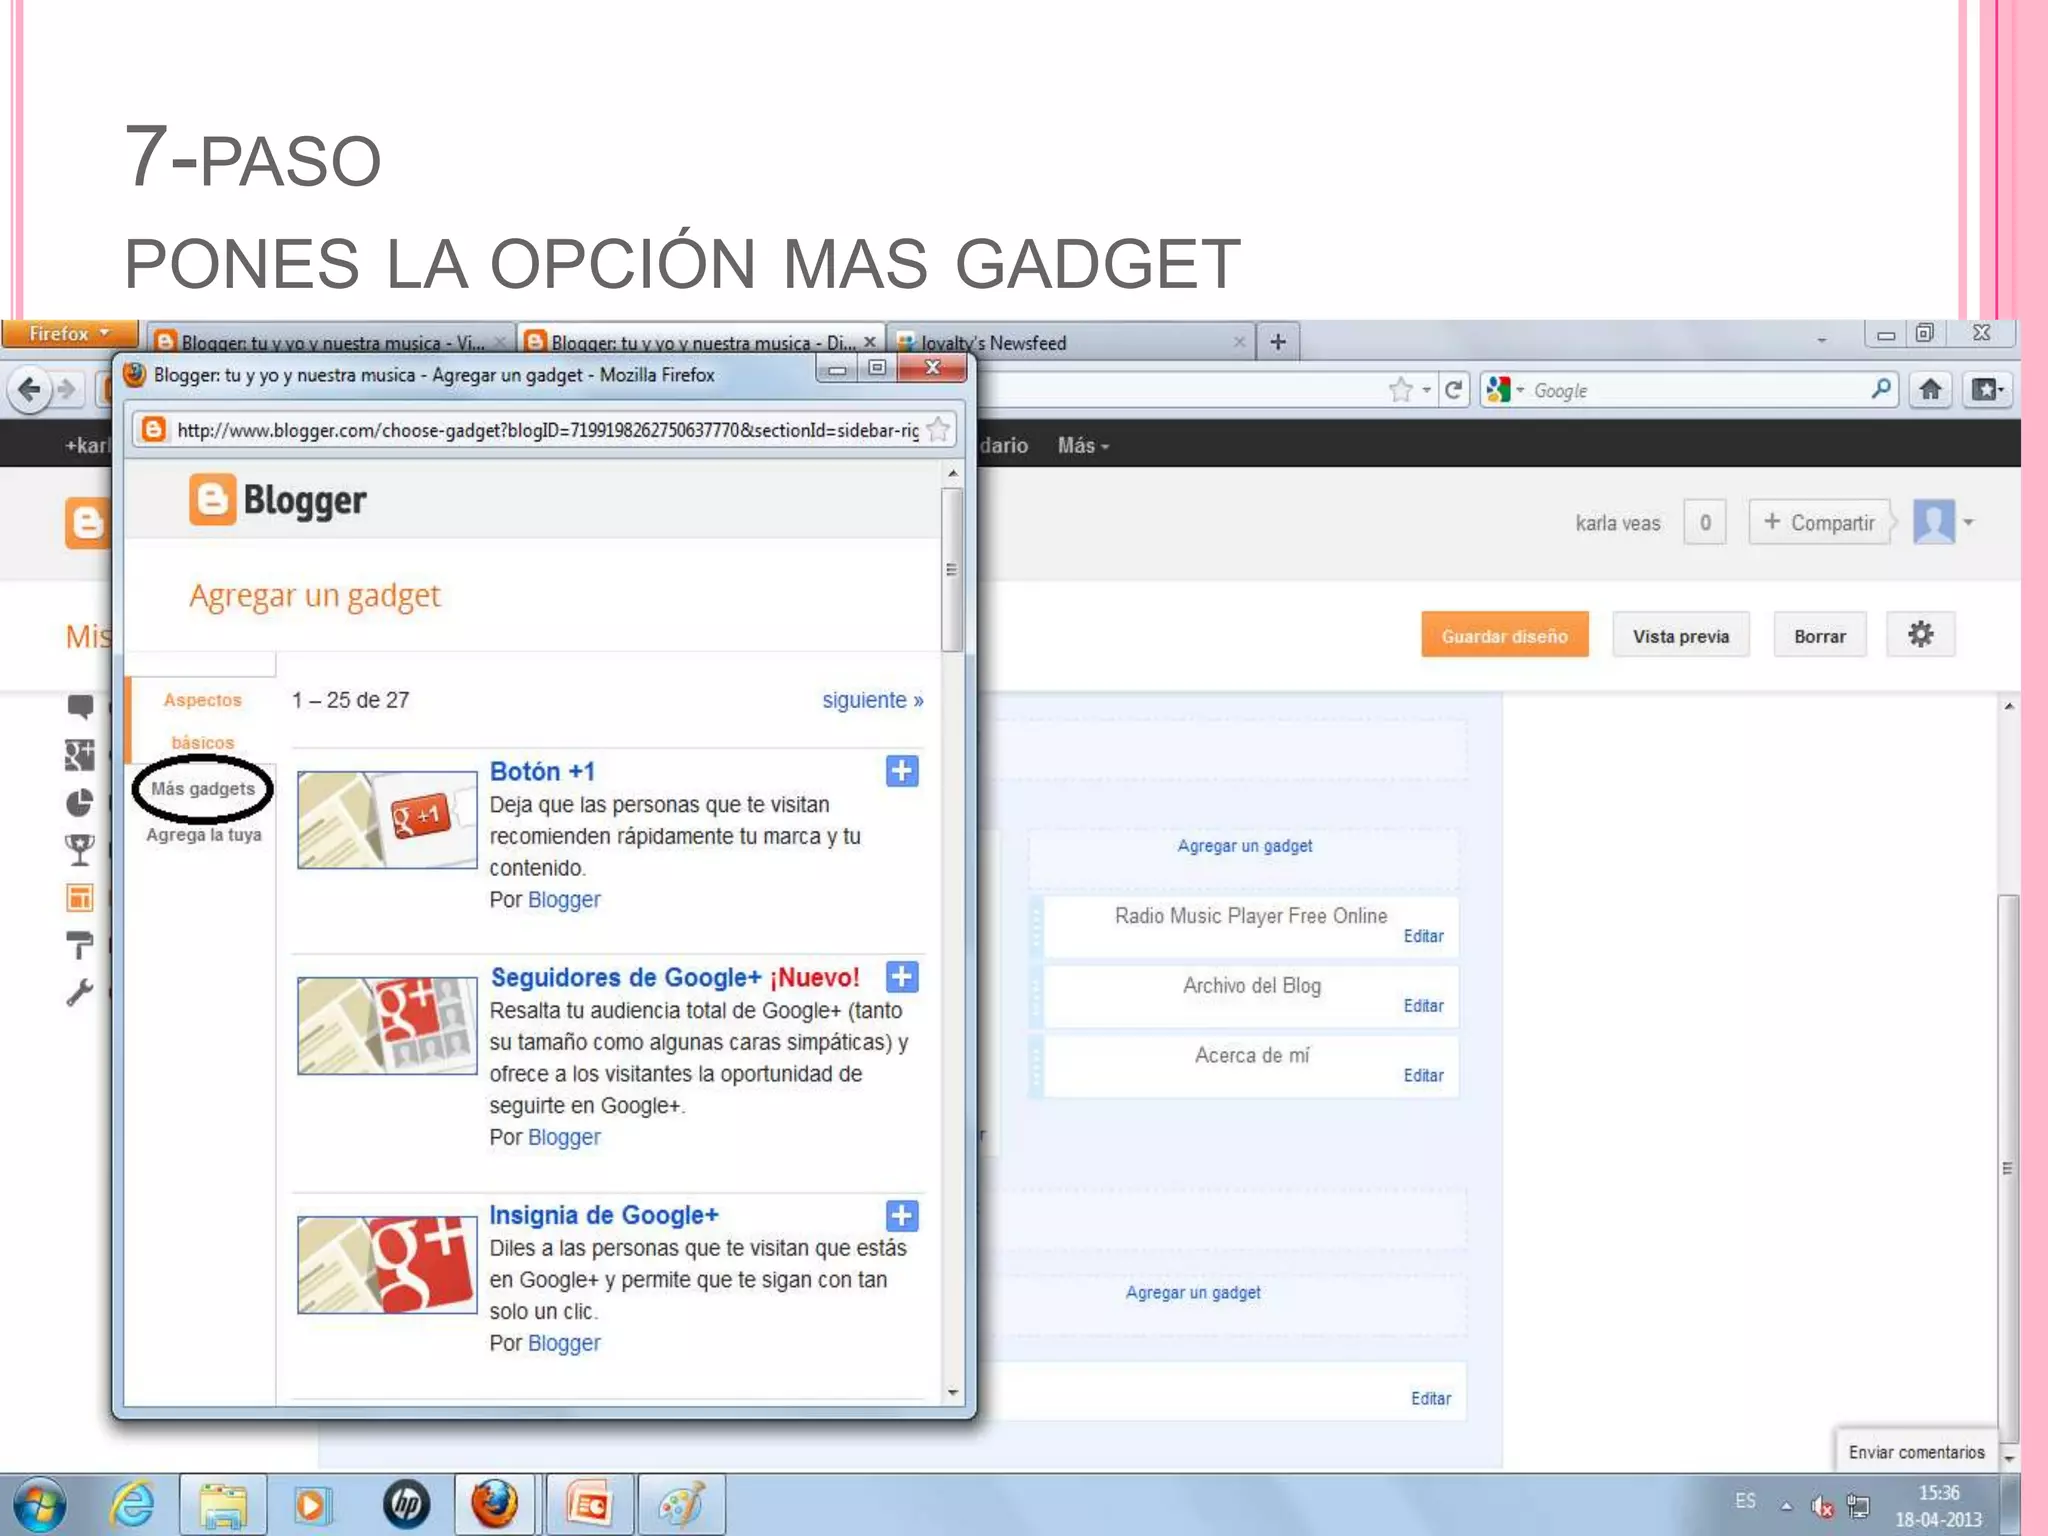Open search engine selector dropdown
Screen dimensions: 2048x1536
click(1505, 390)
